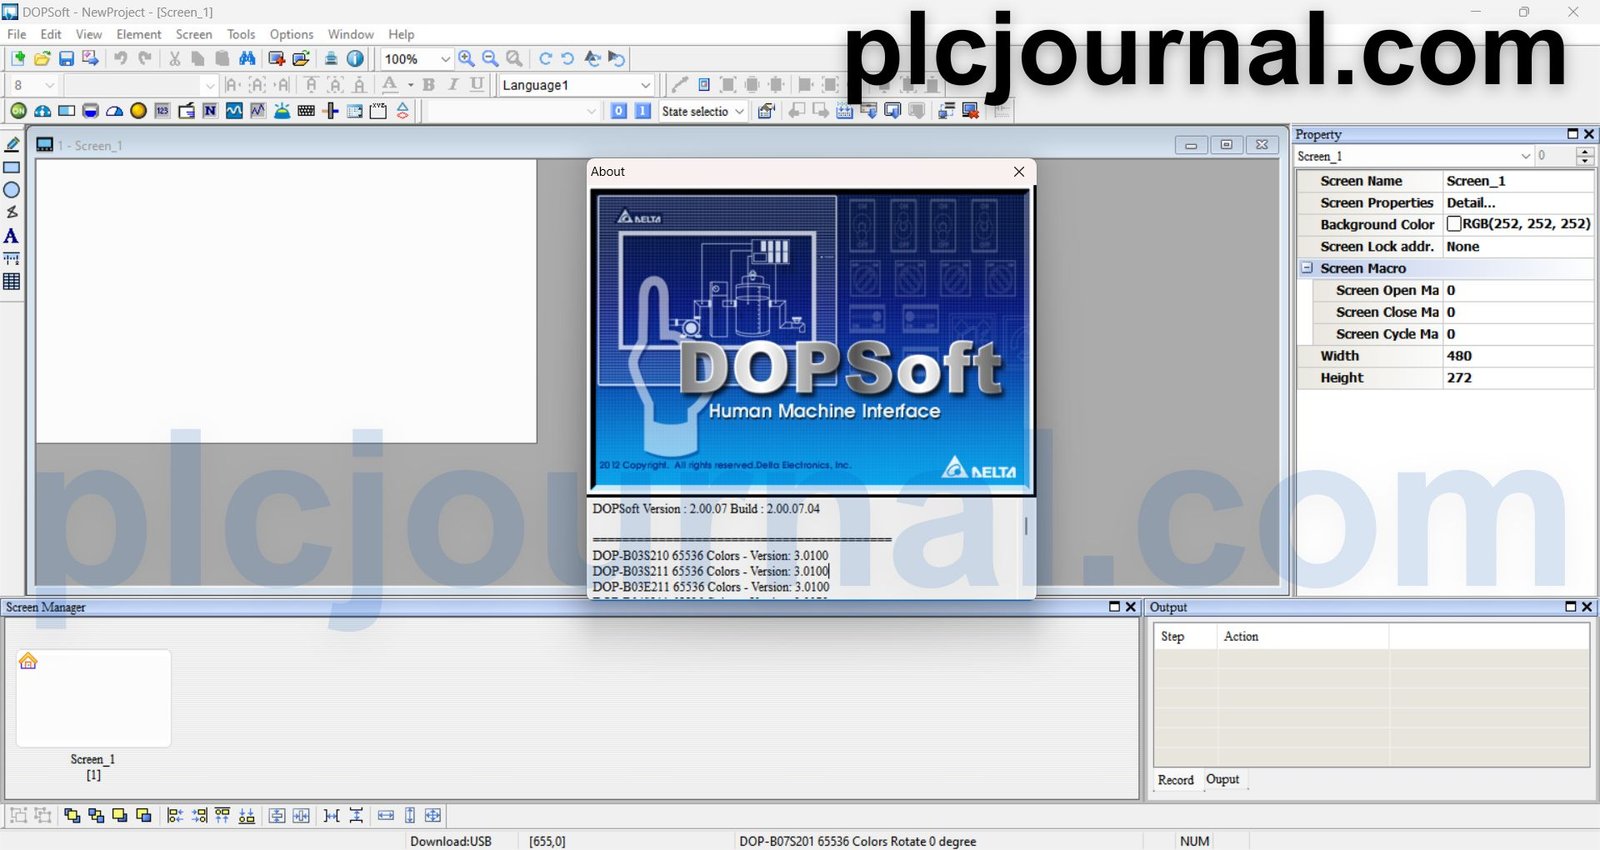Click the New Project icon
Image resolution: width=1600 pixels, height=850 pixels.
pyautogui.click(x=18, y=59)
